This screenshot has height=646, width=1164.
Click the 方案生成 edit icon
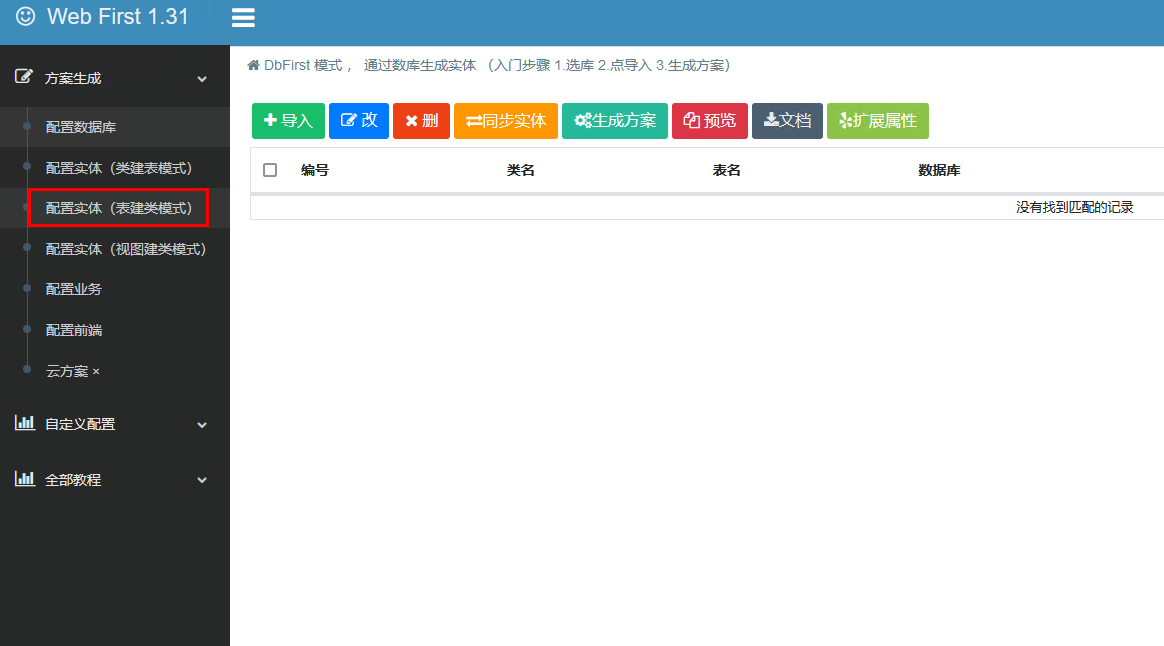coord(24,76)
